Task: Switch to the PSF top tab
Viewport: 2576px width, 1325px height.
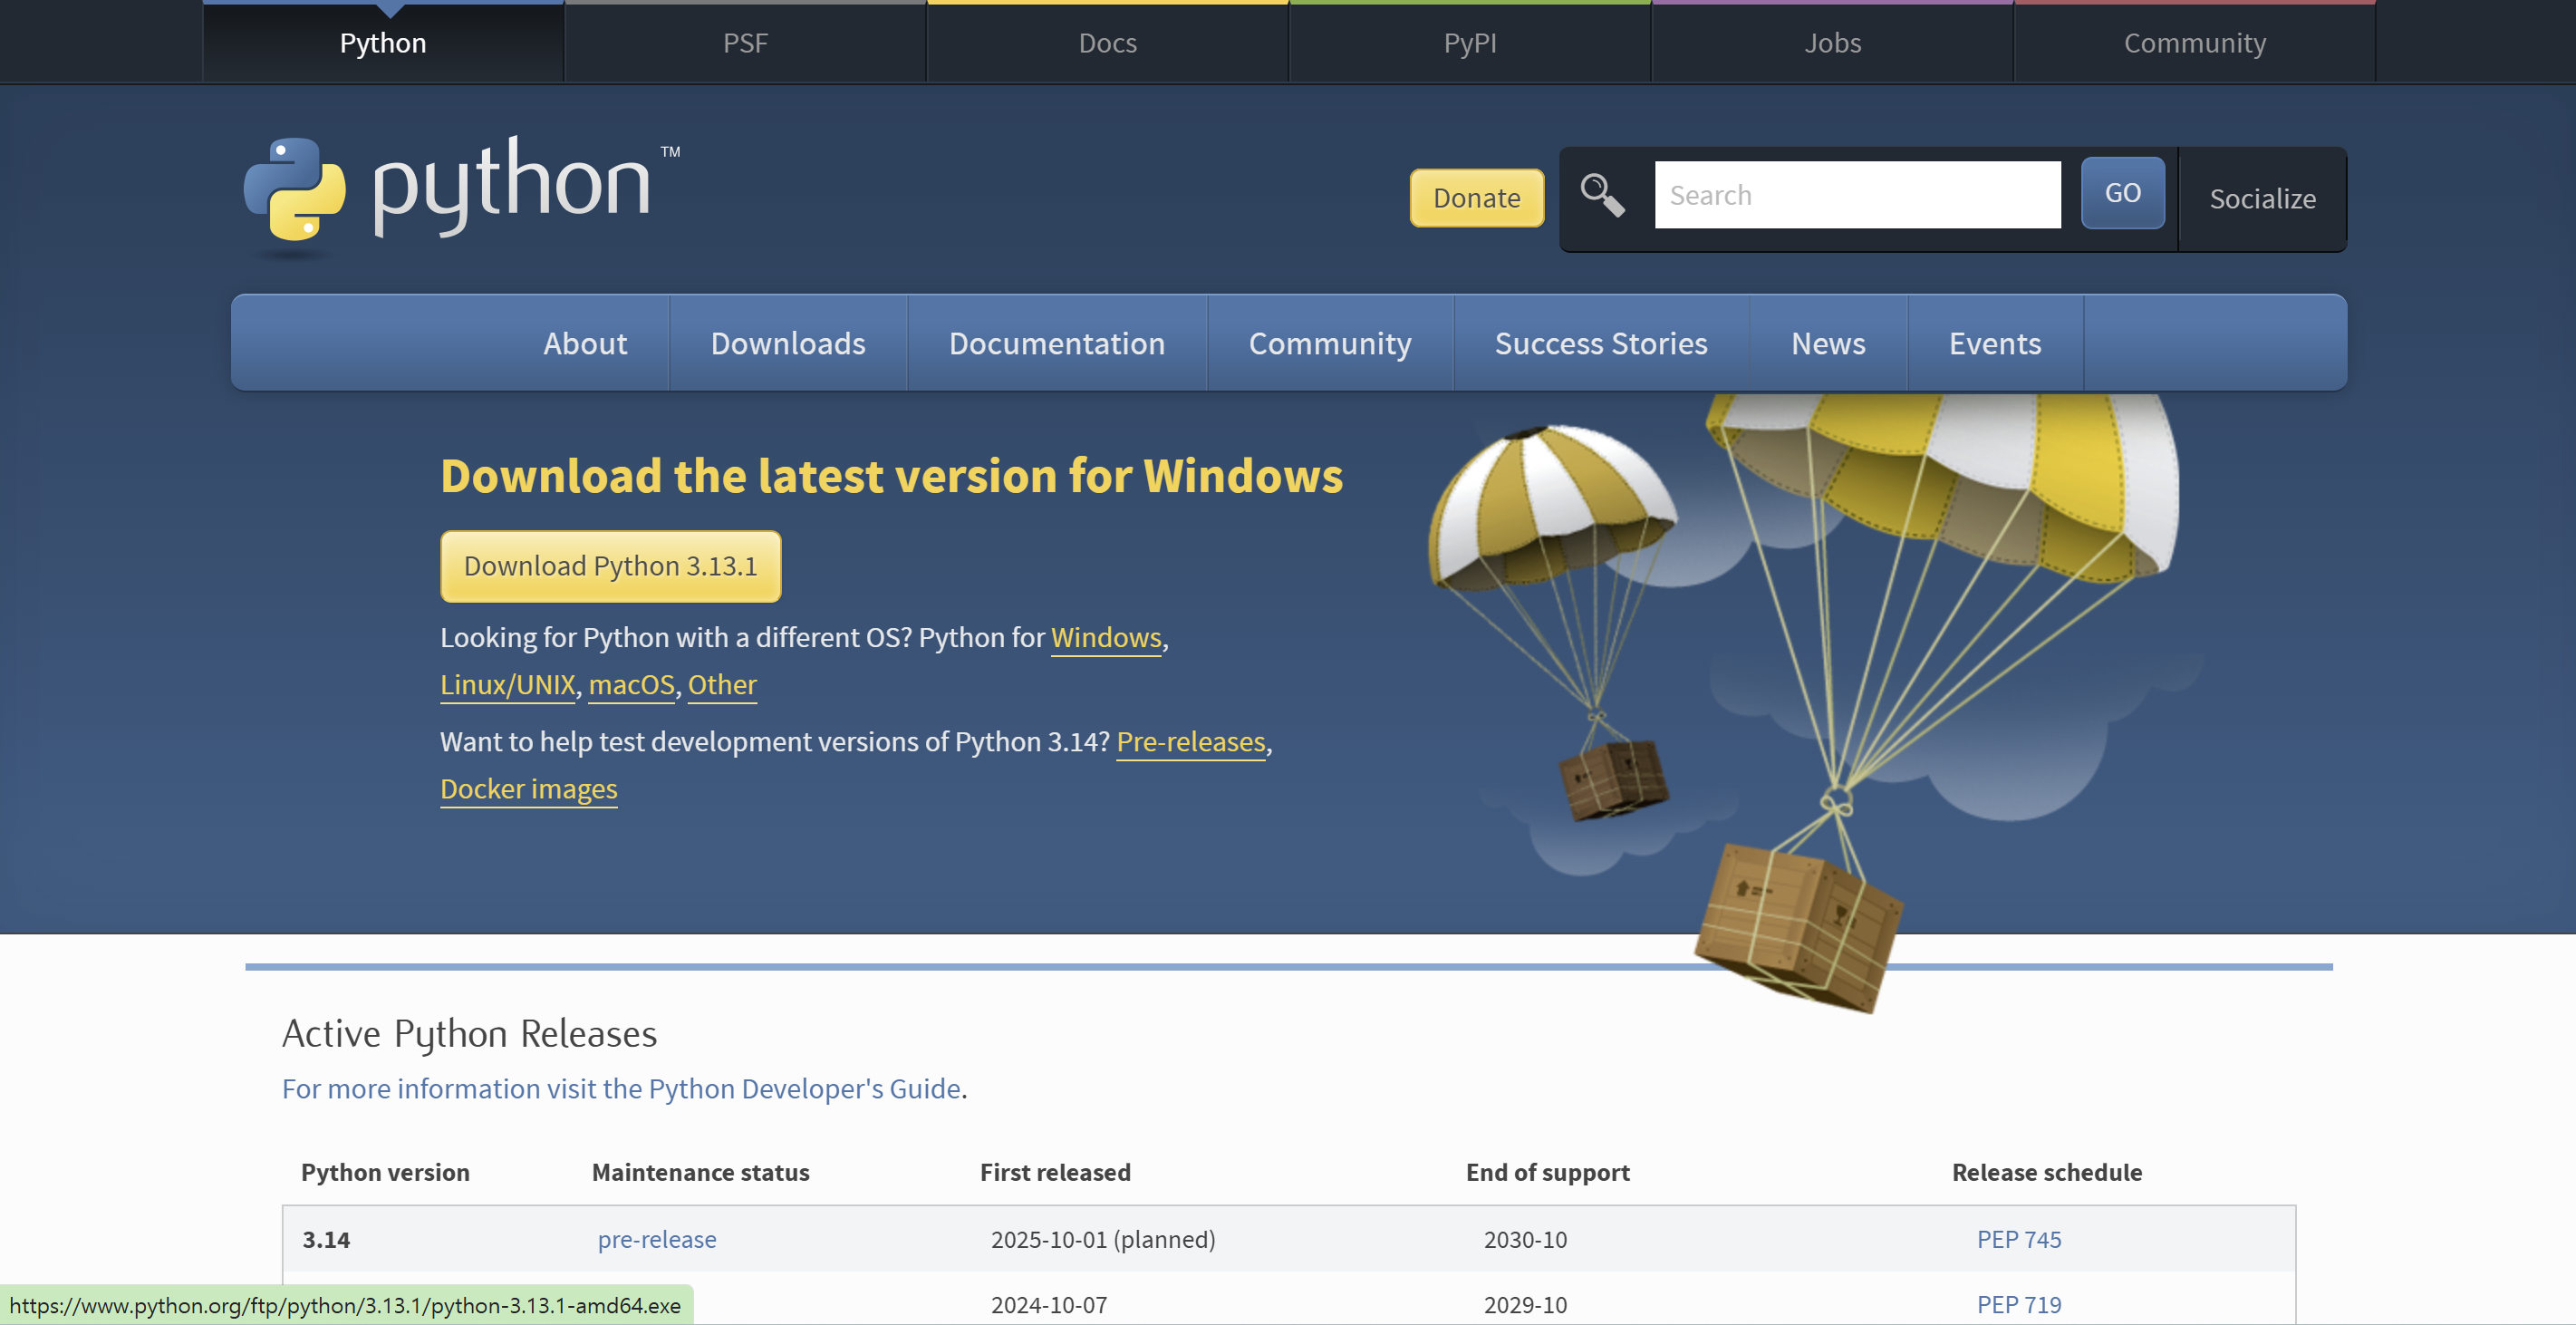Action: click(x=745, y=43)
